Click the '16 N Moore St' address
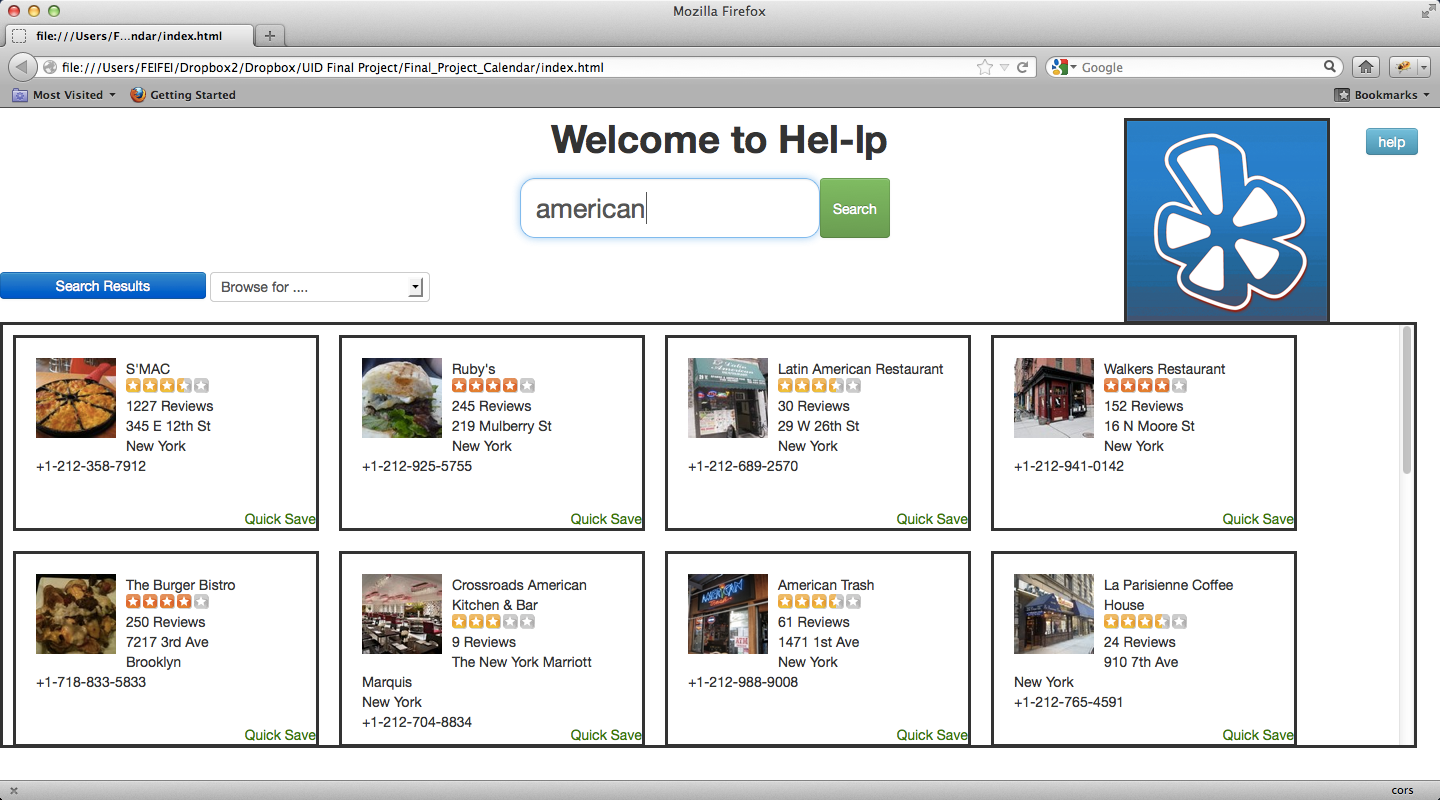The height and width of the screenshot is (800, 1440). coord(1150,426)
